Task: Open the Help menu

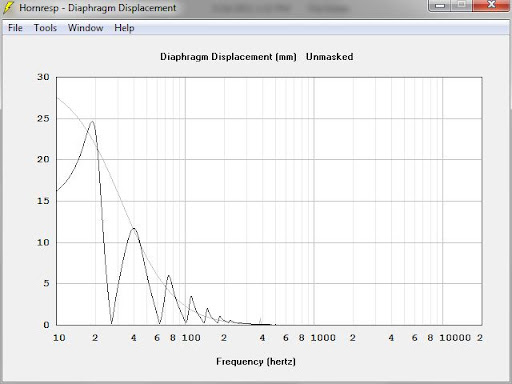Action: 124,28
